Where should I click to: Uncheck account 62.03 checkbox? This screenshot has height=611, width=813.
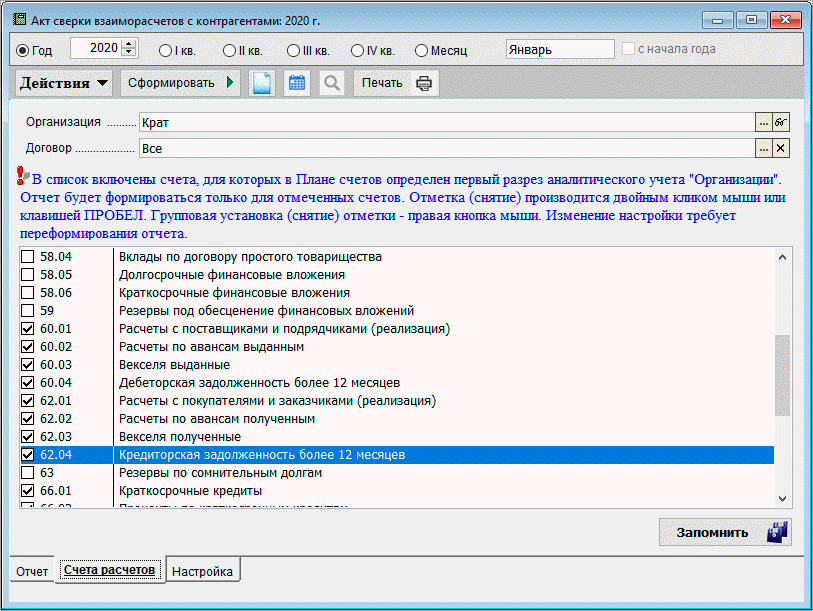[x=27, y=437]
